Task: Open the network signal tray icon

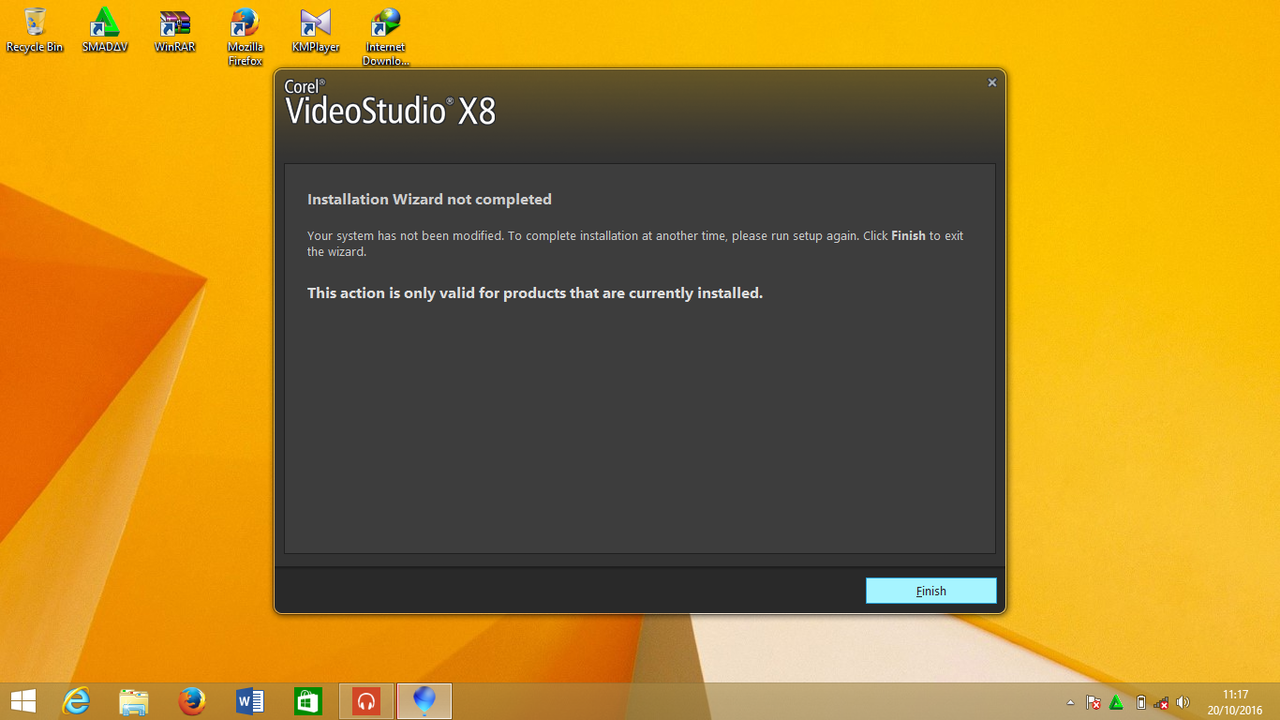Action: point(1161,703)
